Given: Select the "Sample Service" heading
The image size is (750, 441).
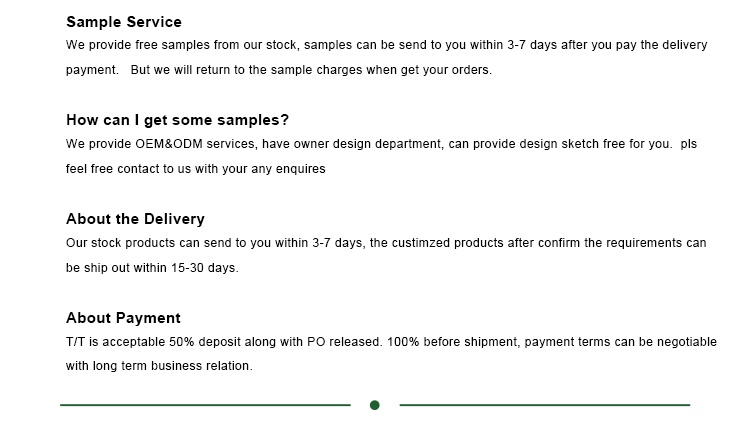Looking at the screenshot, I should [124, 21].
